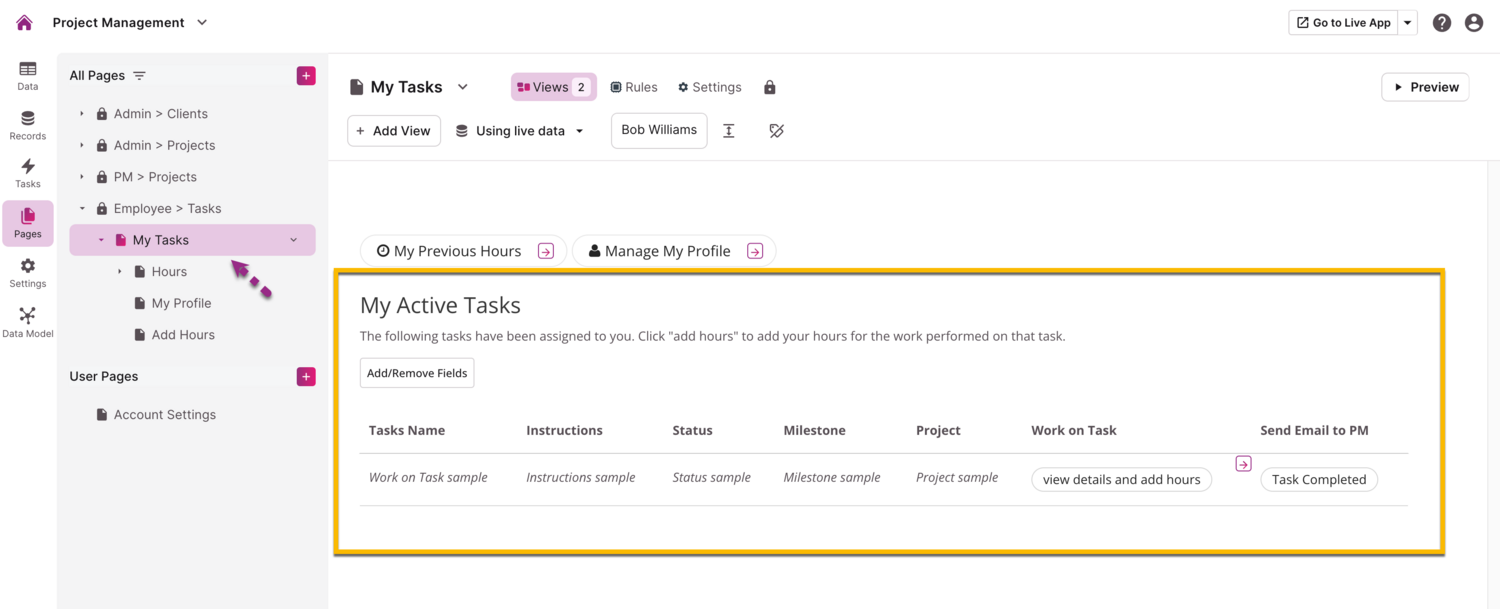The image size is (1500, 609).
Task: Open the Data Model section
Action: tap(28, 322)
